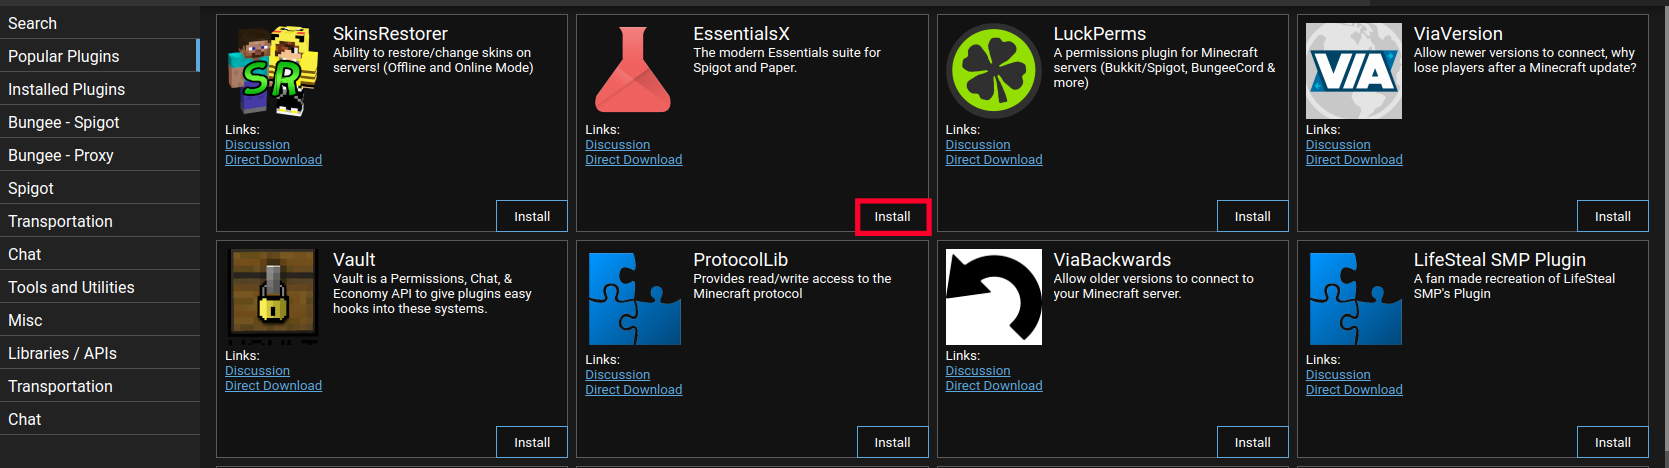Click the SkinsRestorer plugin icon
Screen dimensions: 1669x468
(273, 71)
